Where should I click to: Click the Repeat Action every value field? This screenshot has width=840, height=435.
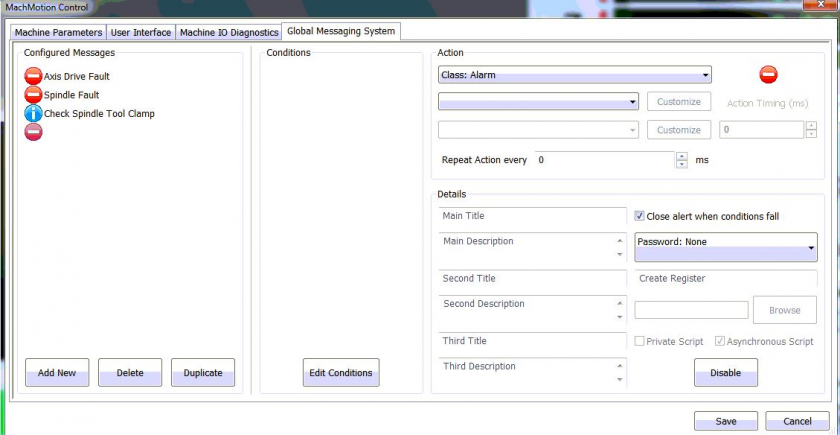click(605, 160)
